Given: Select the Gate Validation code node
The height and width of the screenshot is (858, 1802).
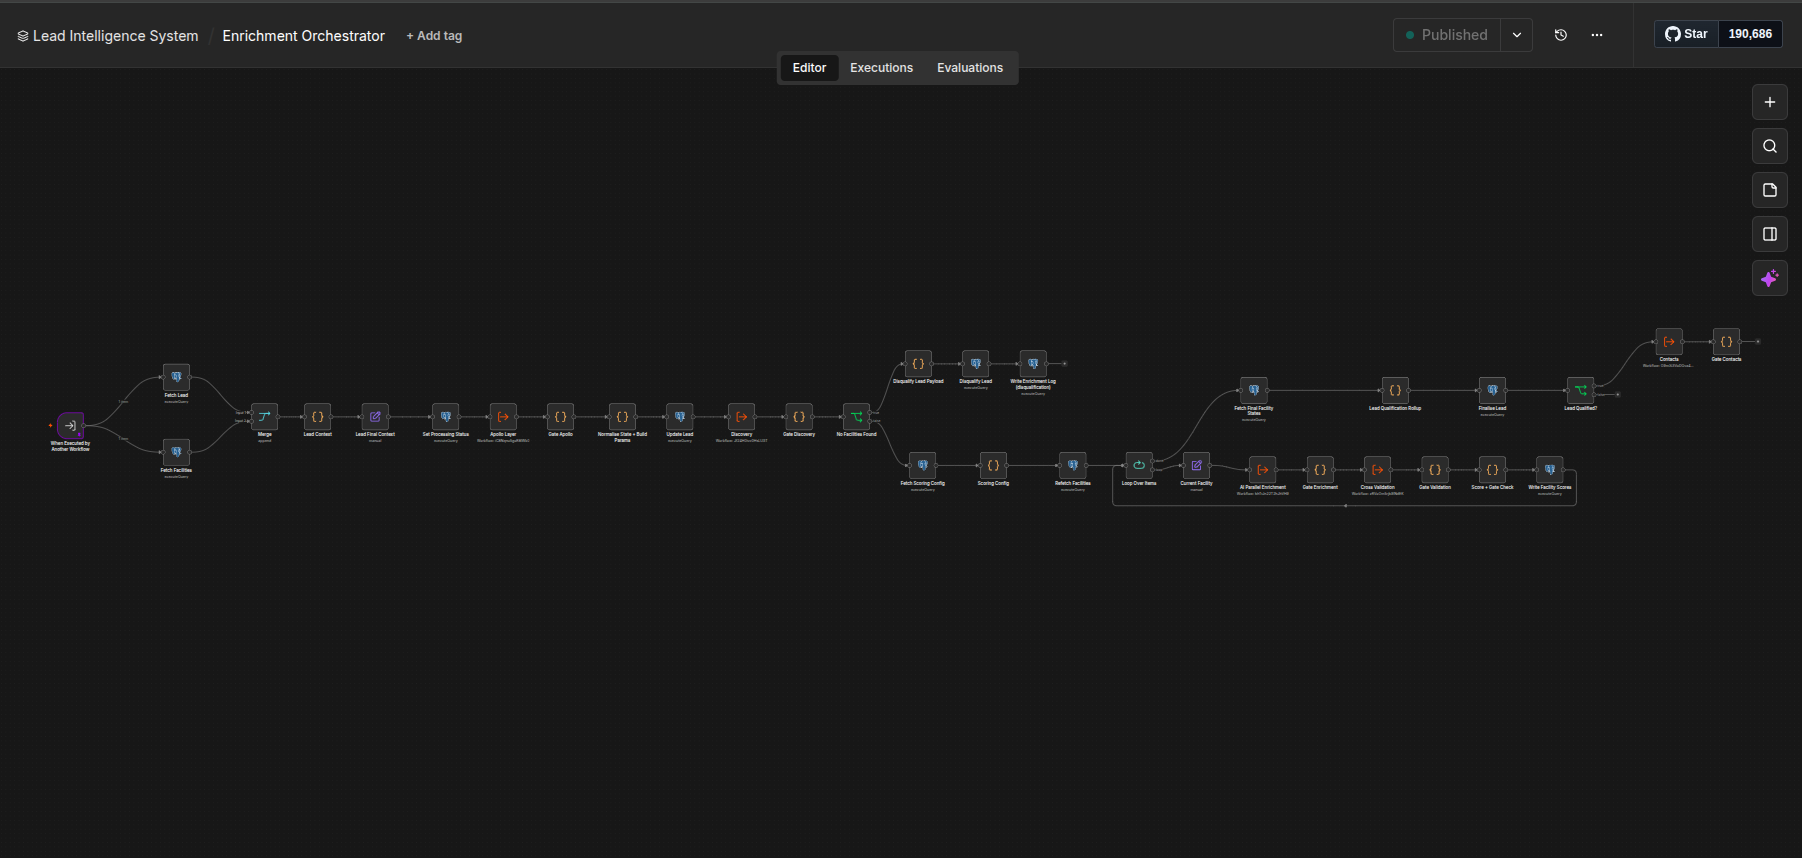Looking at the screenshot, I should [x=1435, y=469].
